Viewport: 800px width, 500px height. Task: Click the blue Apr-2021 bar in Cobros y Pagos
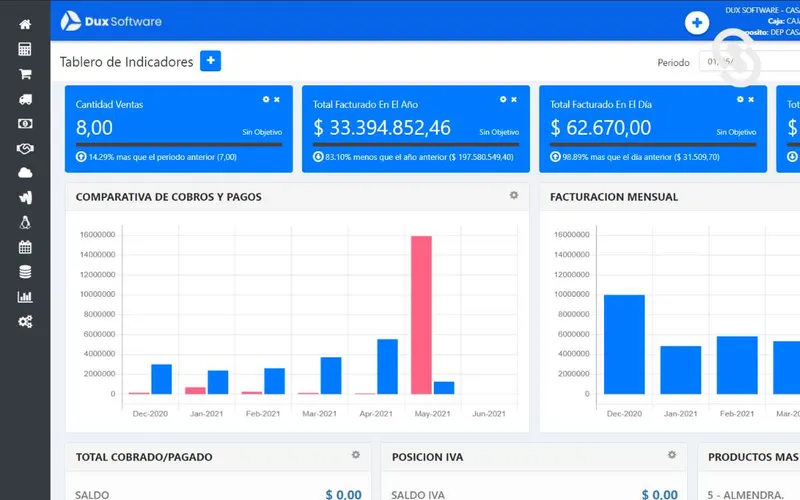point(388,366)
